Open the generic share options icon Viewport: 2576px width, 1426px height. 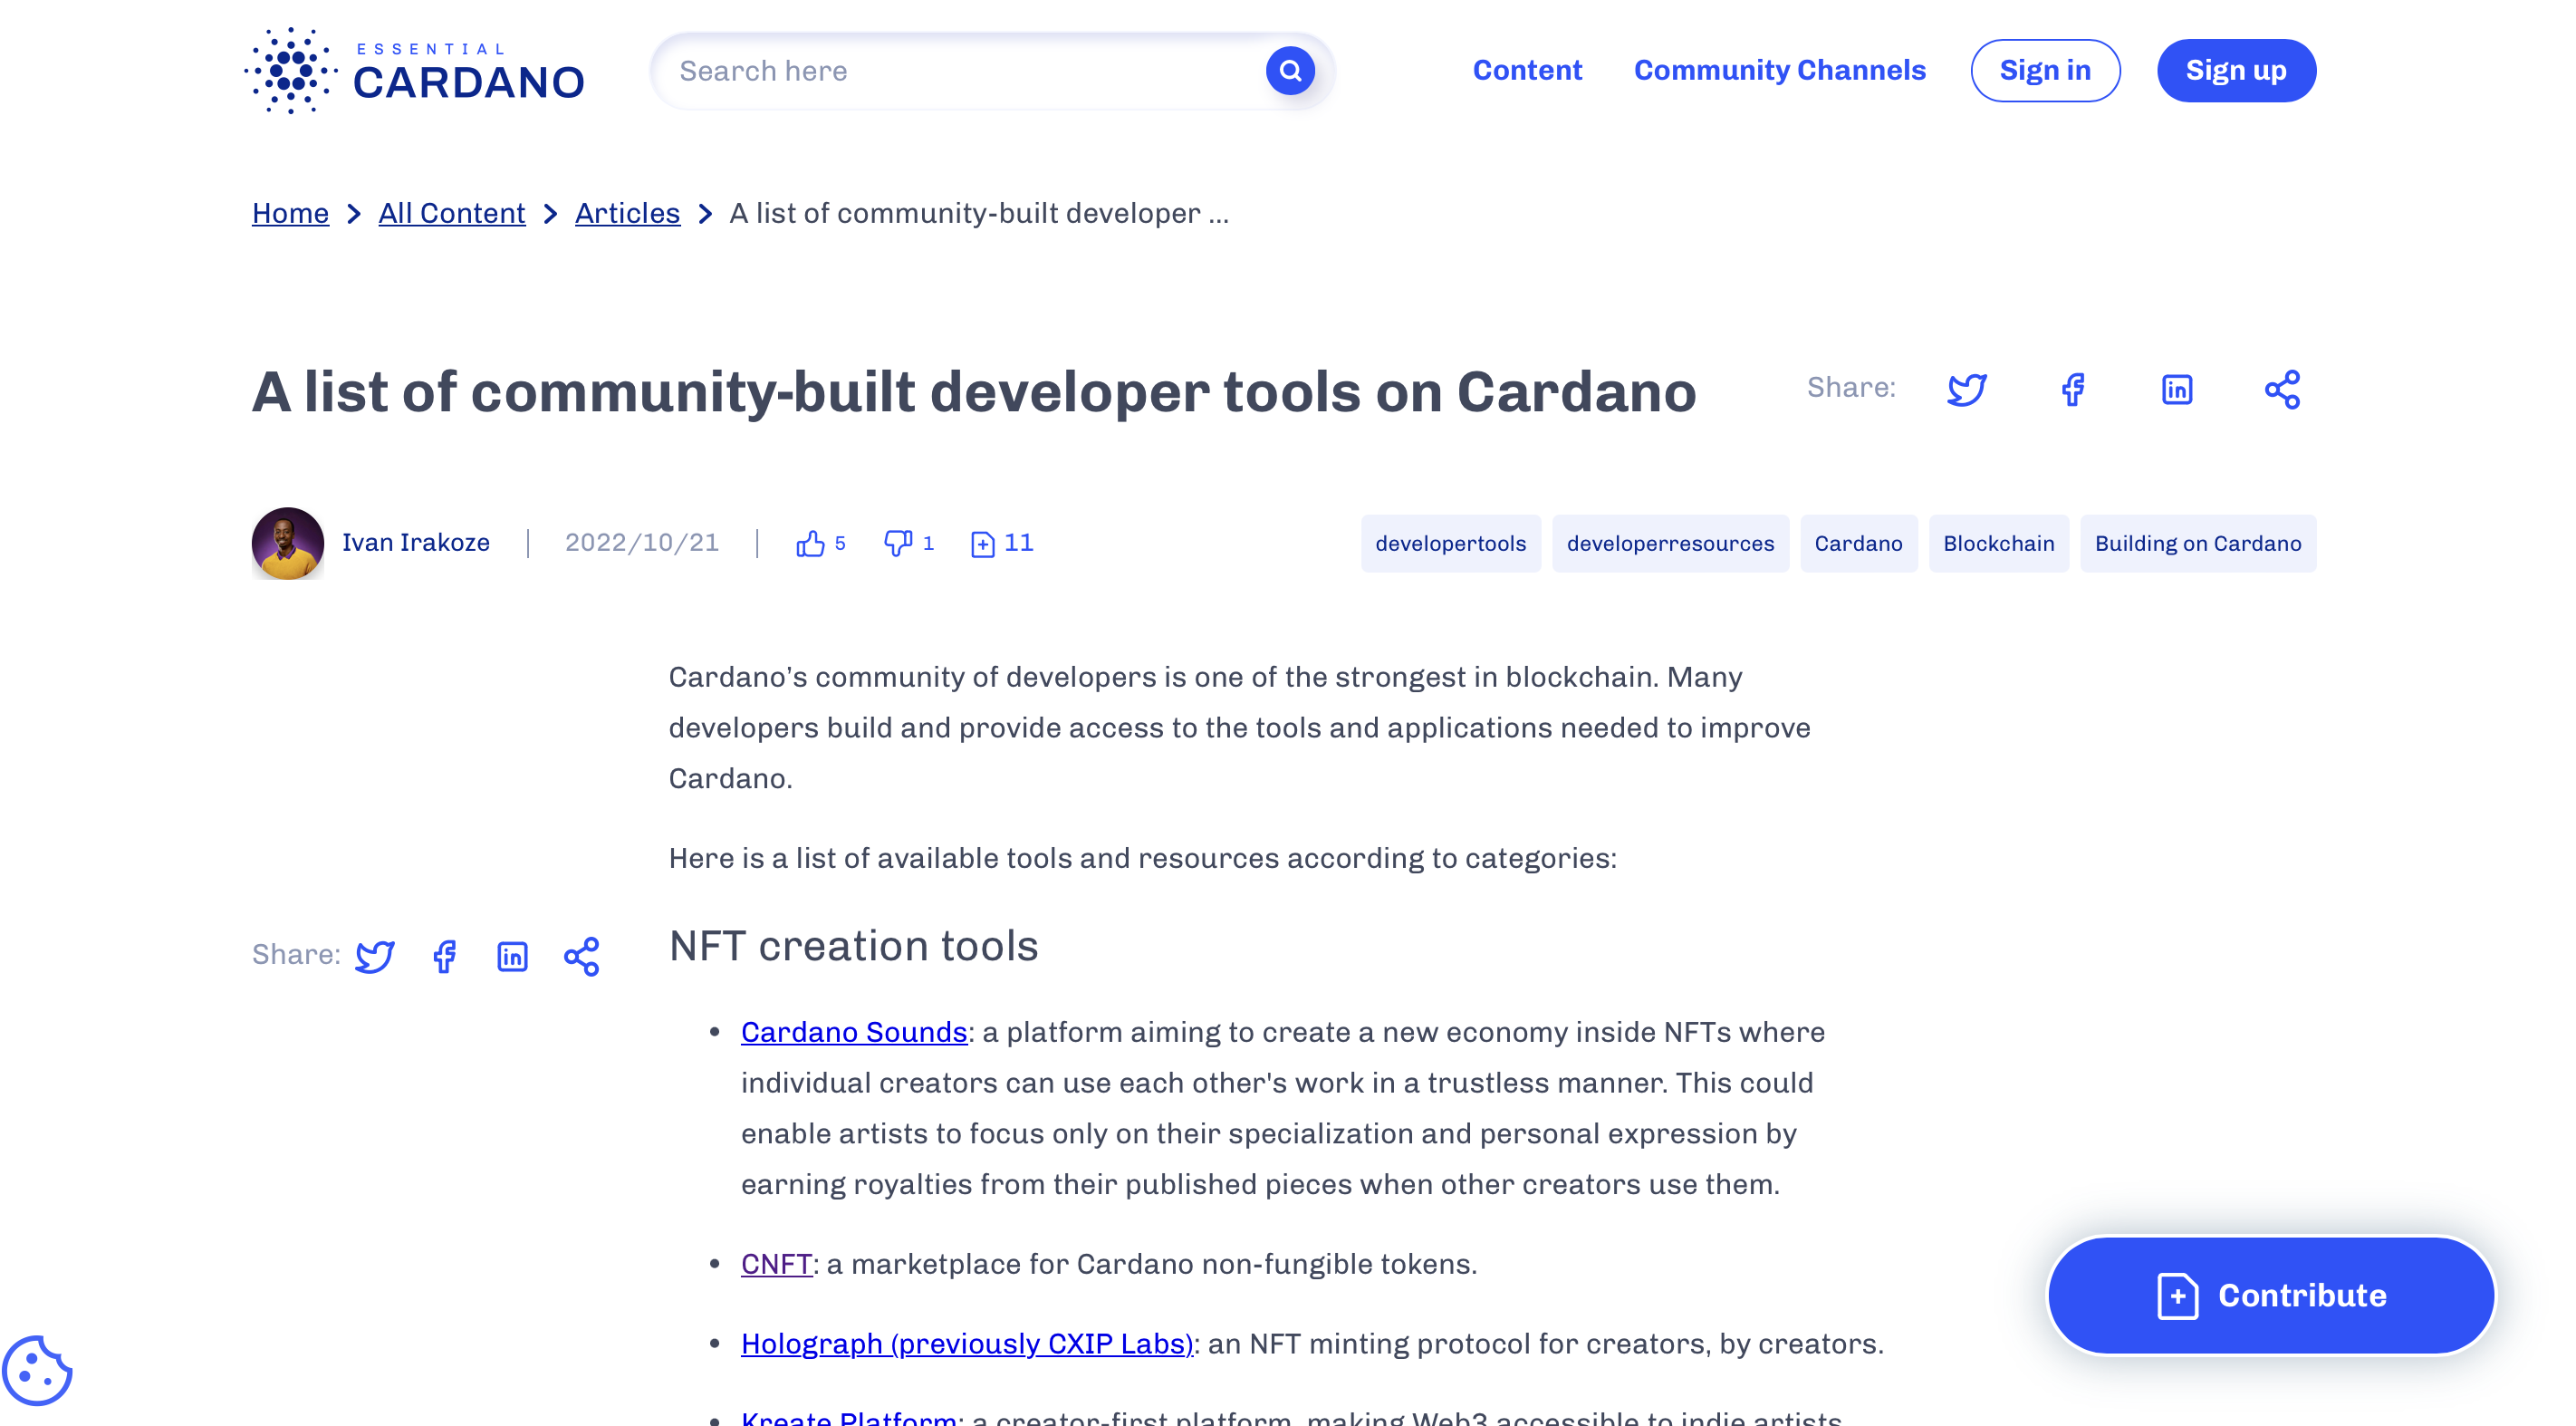click(2283, 390)
